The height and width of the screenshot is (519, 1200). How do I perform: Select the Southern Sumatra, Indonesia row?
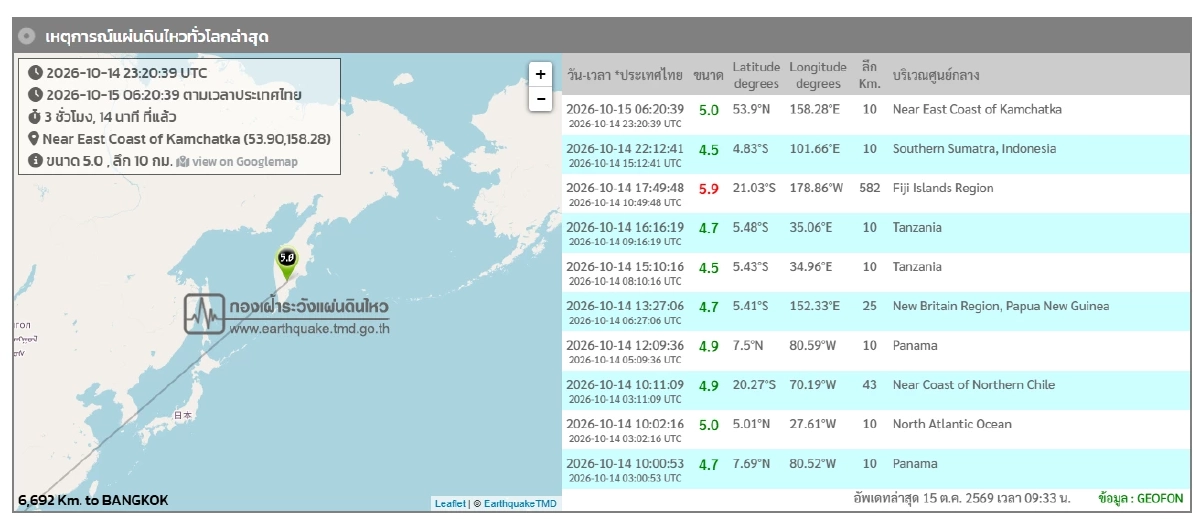coord(878,154)
